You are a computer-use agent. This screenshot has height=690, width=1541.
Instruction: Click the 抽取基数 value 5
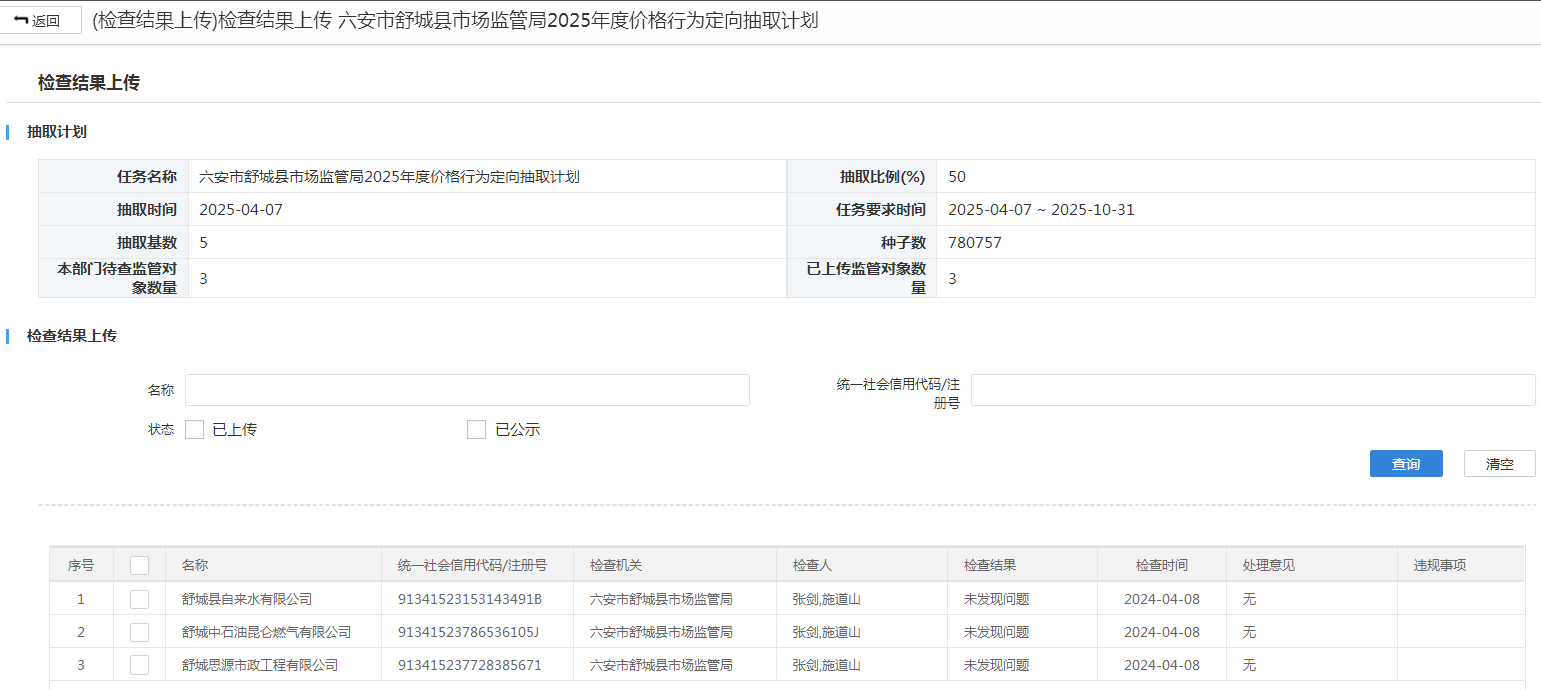204,243
